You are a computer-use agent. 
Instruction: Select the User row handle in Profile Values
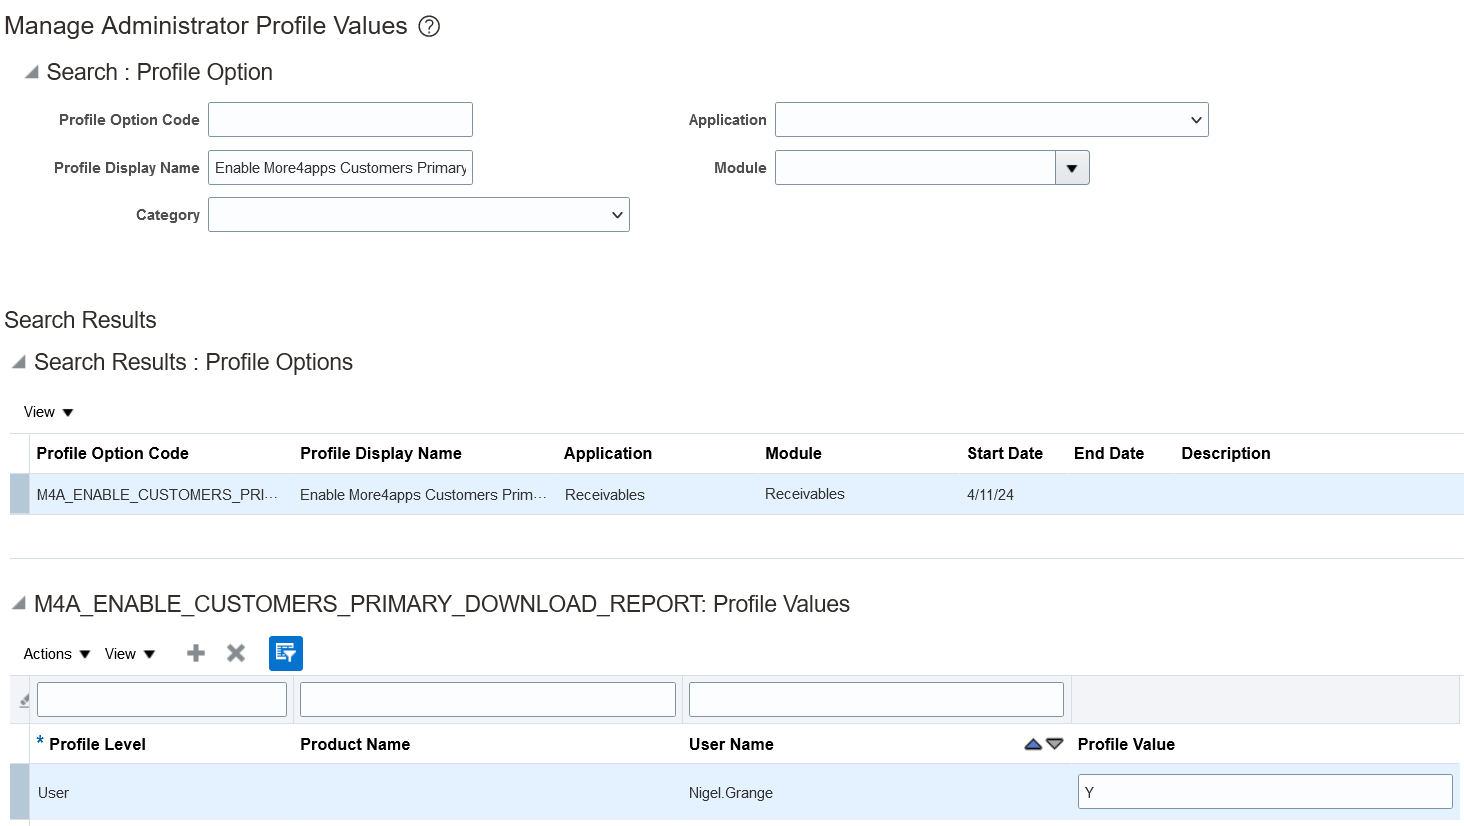[19, 792]
